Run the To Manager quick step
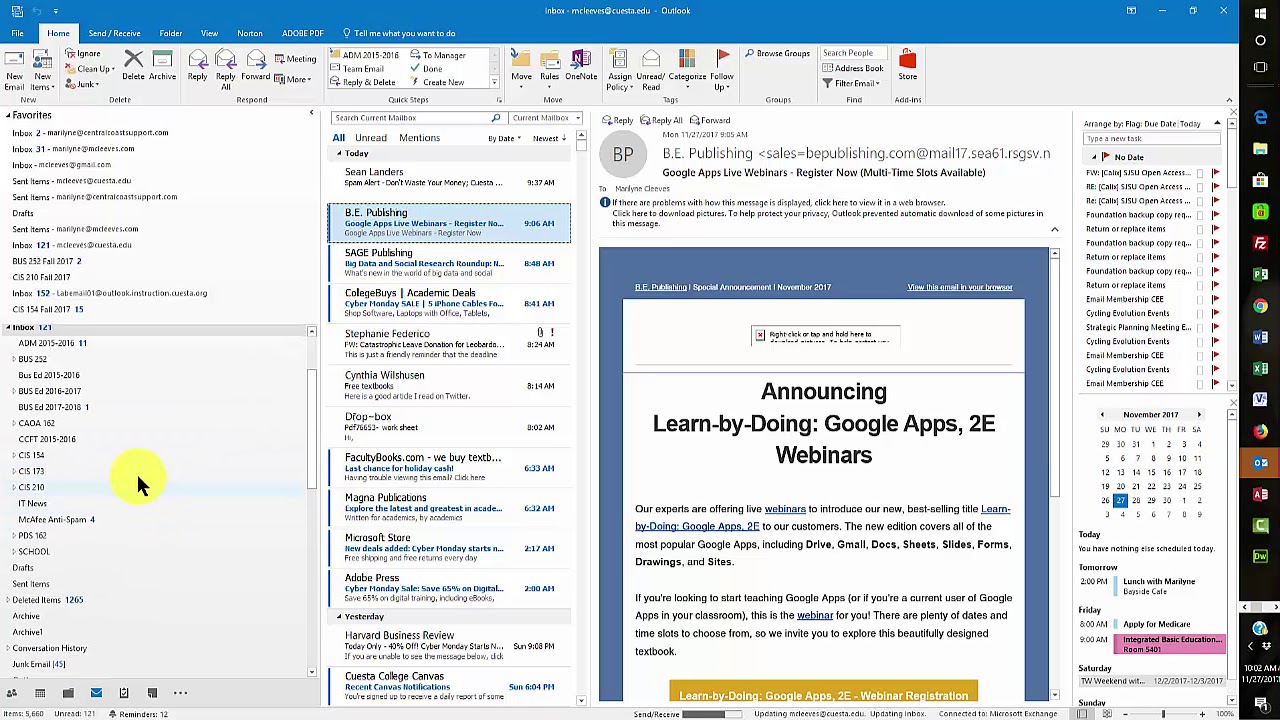1280x720 pixels. [x=438, y=55]
